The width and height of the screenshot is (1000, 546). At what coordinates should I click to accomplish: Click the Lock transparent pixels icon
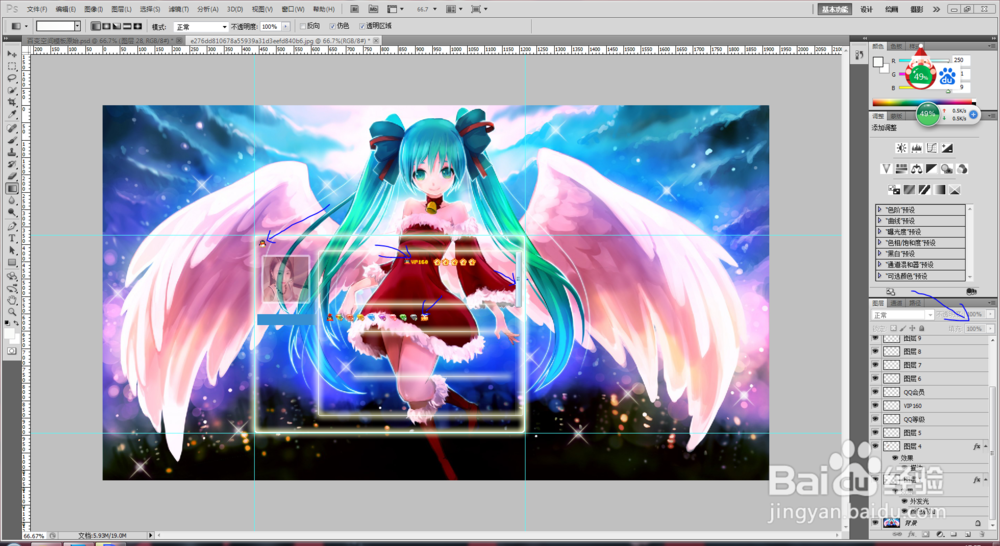click(x=893, y=328)
